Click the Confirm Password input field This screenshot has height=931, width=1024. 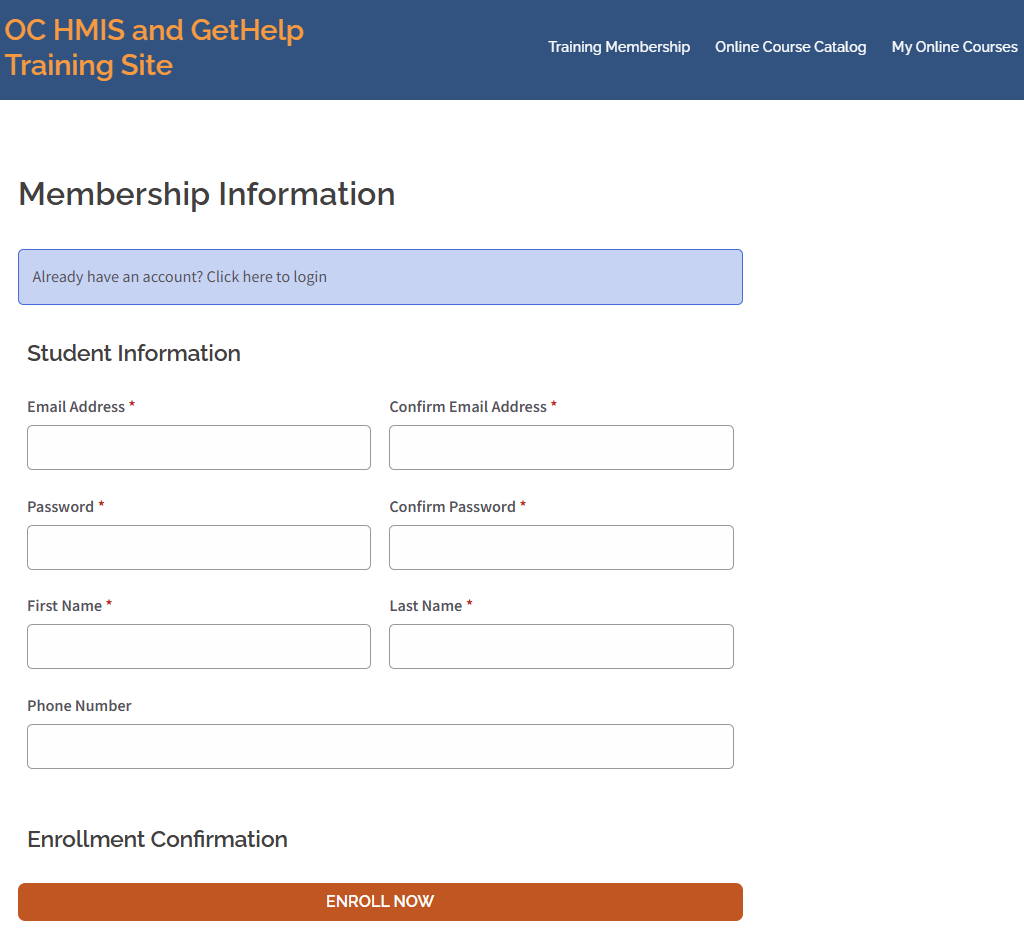click(x=561, y=547)
